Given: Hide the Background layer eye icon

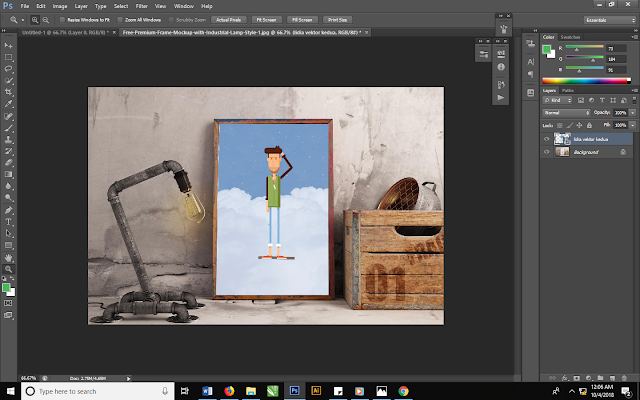Looking at the screenshot, I should tap(546, 152).
